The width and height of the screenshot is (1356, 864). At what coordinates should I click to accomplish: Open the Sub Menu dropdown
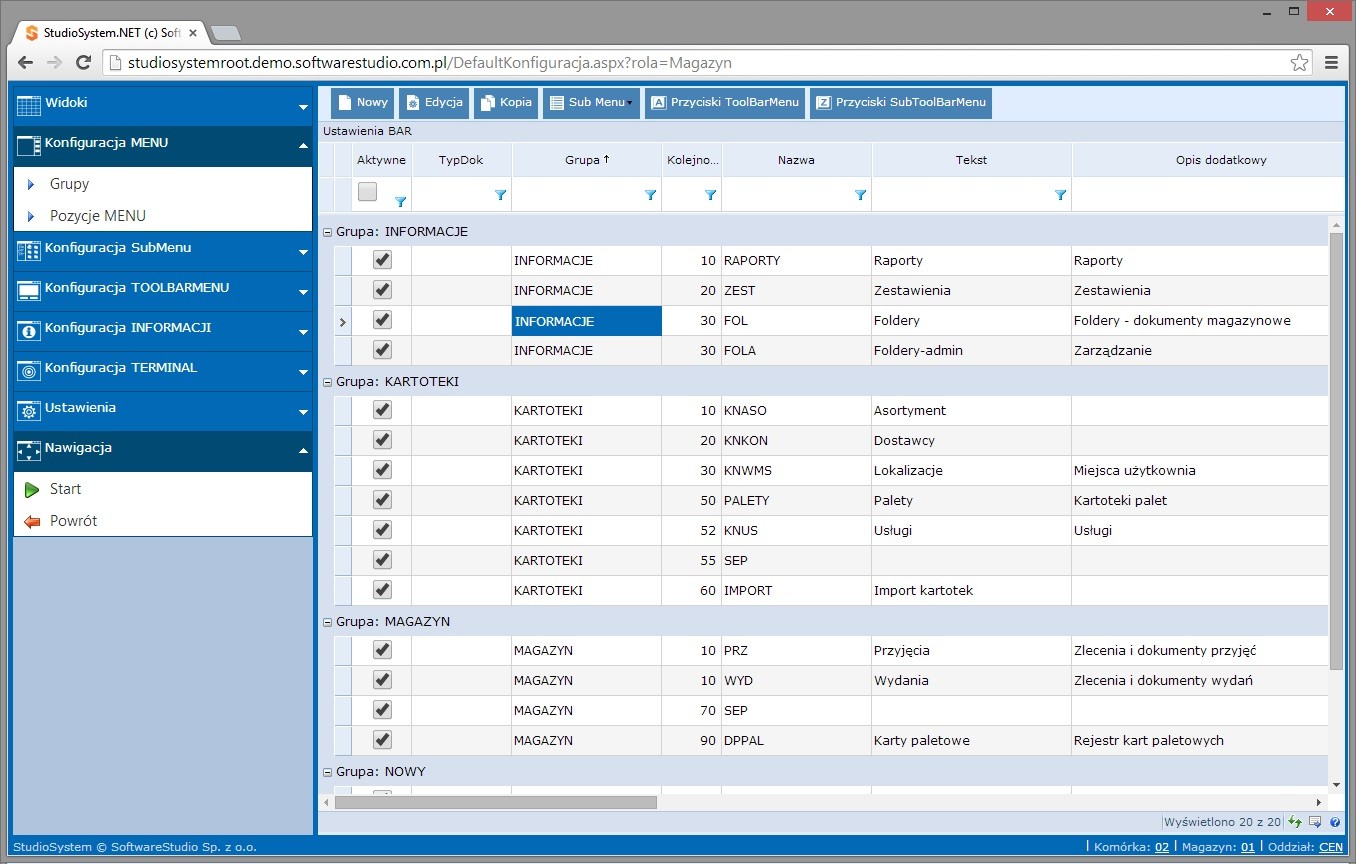point(590,103)
